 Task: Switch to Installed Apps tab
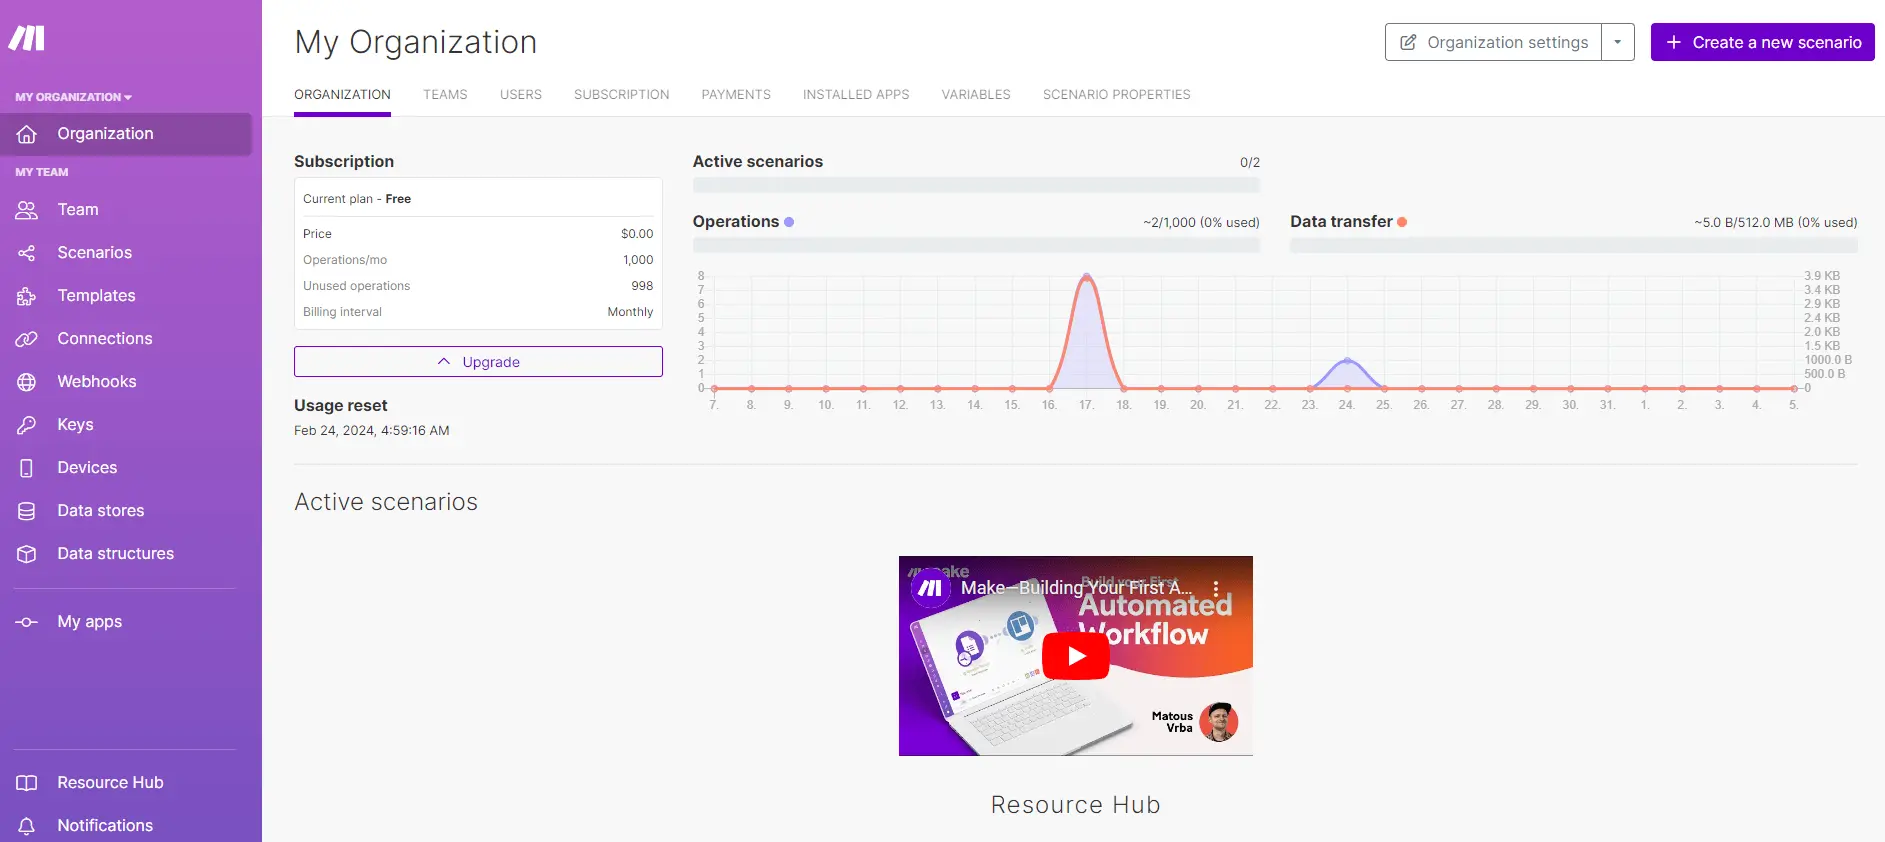point(856,95)
